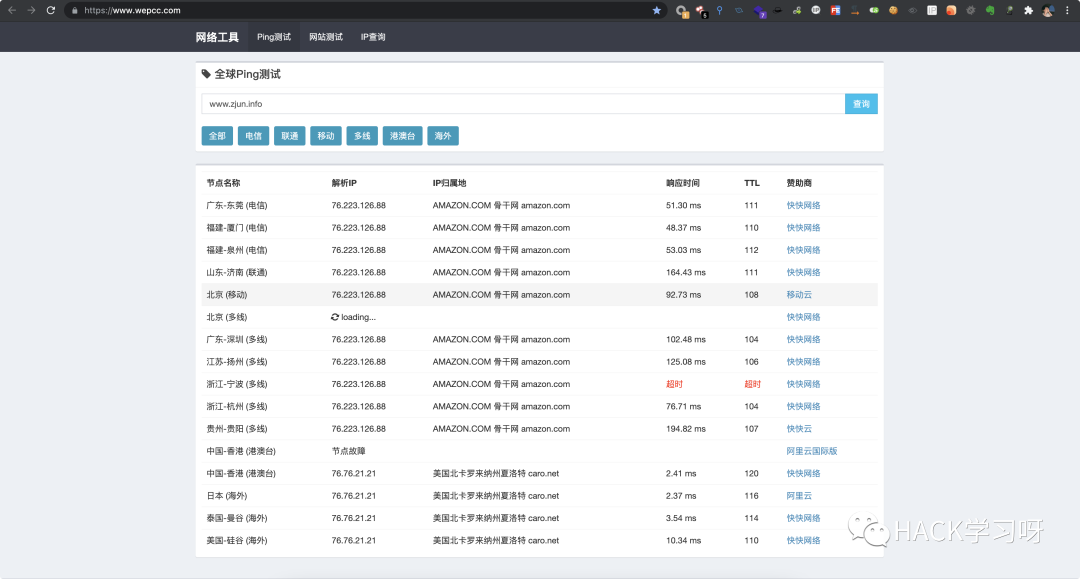Open the Extensions puzzle piece menu
This screenshot has width=1080, height=579.
(x=1027, y=10)
